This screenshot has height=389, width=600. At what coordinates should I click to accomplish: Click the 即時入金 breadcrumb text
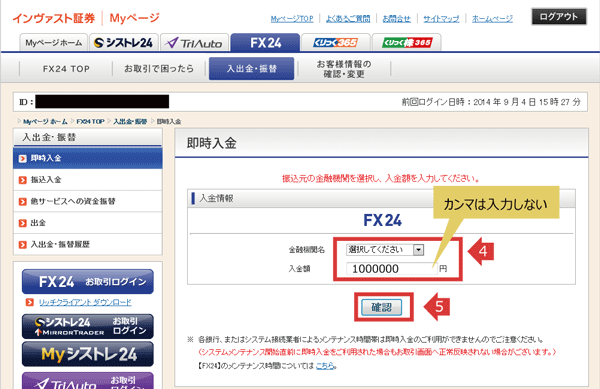pos(169,122)
